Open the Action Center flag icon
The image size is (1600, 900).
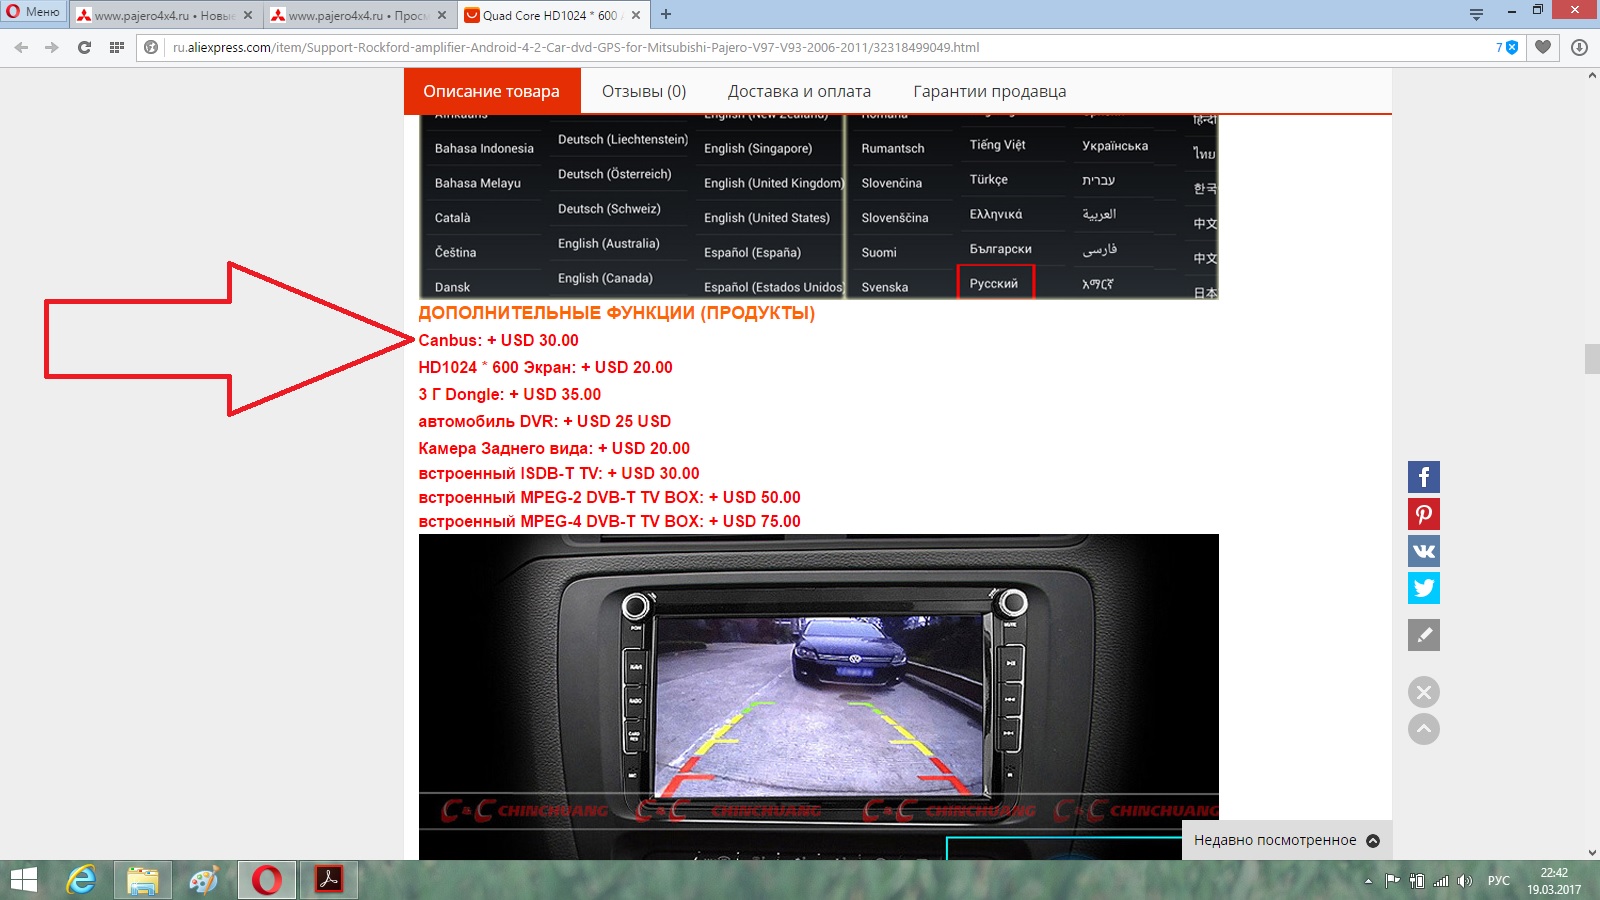pos(1392,881)
